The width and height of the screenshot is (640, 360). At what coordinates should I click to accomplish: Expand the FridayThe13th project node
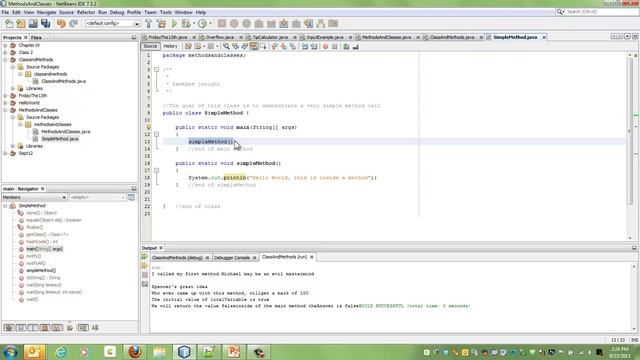pyautogui.click(x=5, y=96)
